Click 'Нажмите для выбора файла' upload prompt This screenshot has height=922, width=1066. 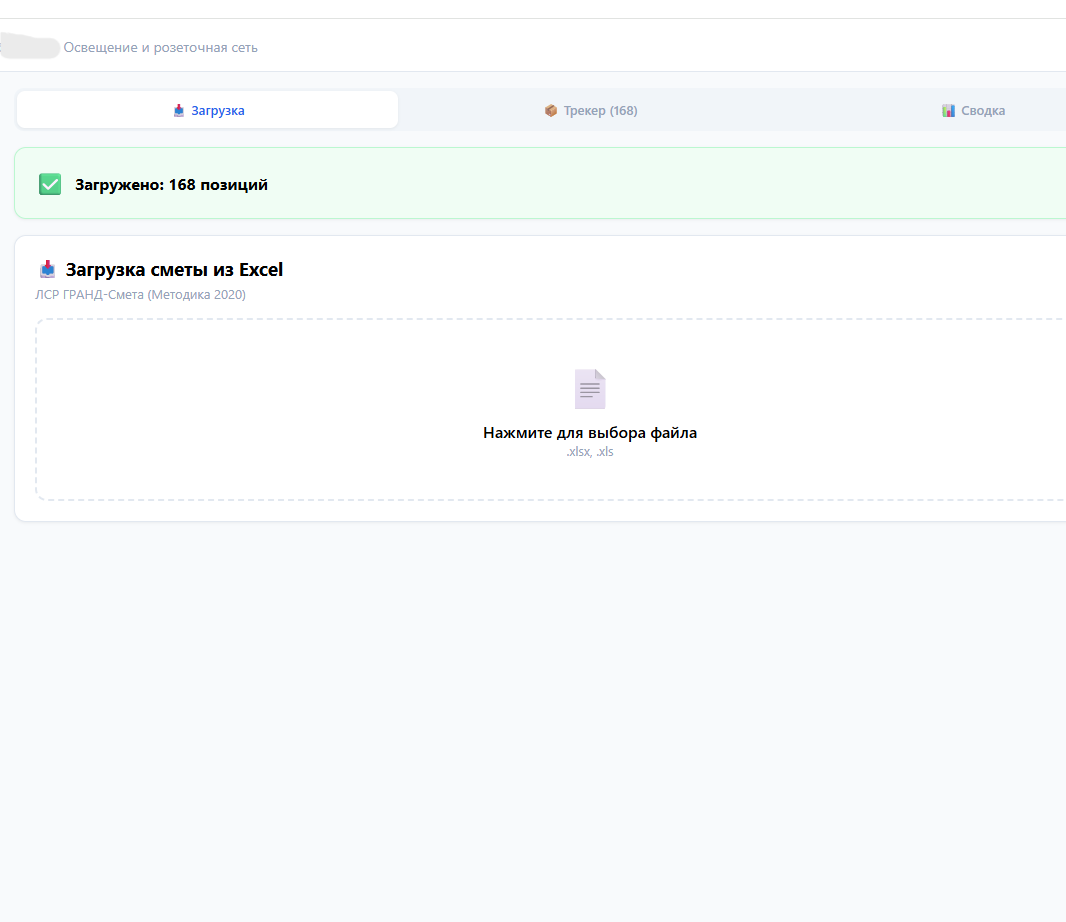(x=590, y=432)
